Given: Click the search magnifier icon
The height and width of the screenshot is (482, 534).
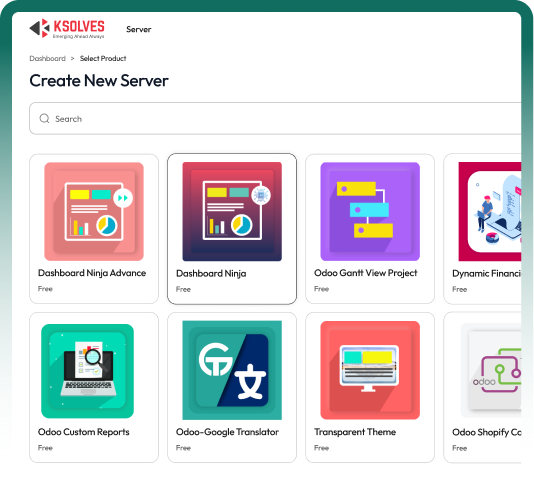Looking at the screenshot, I should pyautogui.click(x=44, y=119).
